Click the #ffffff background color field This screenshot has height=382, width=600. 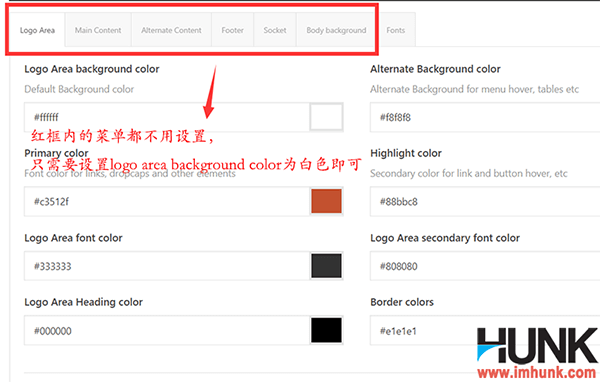point(167,117)
